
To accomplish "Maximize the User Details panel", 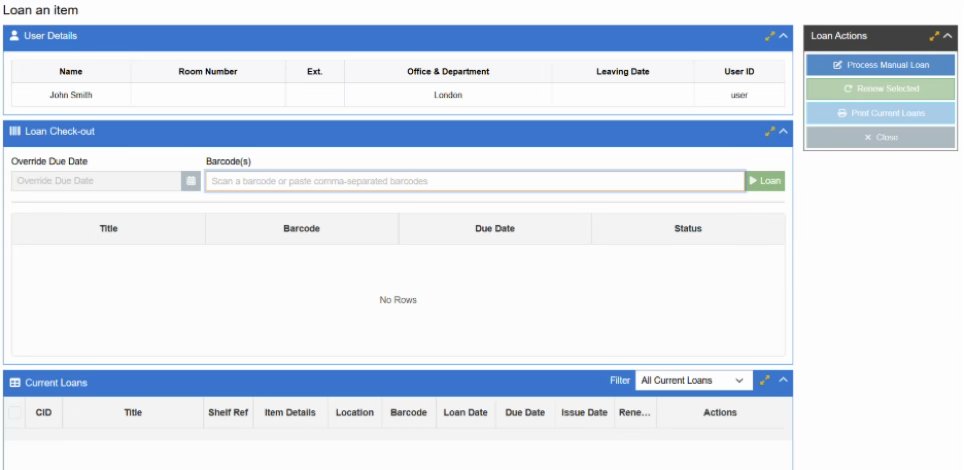I will click(x=770, y=36).
